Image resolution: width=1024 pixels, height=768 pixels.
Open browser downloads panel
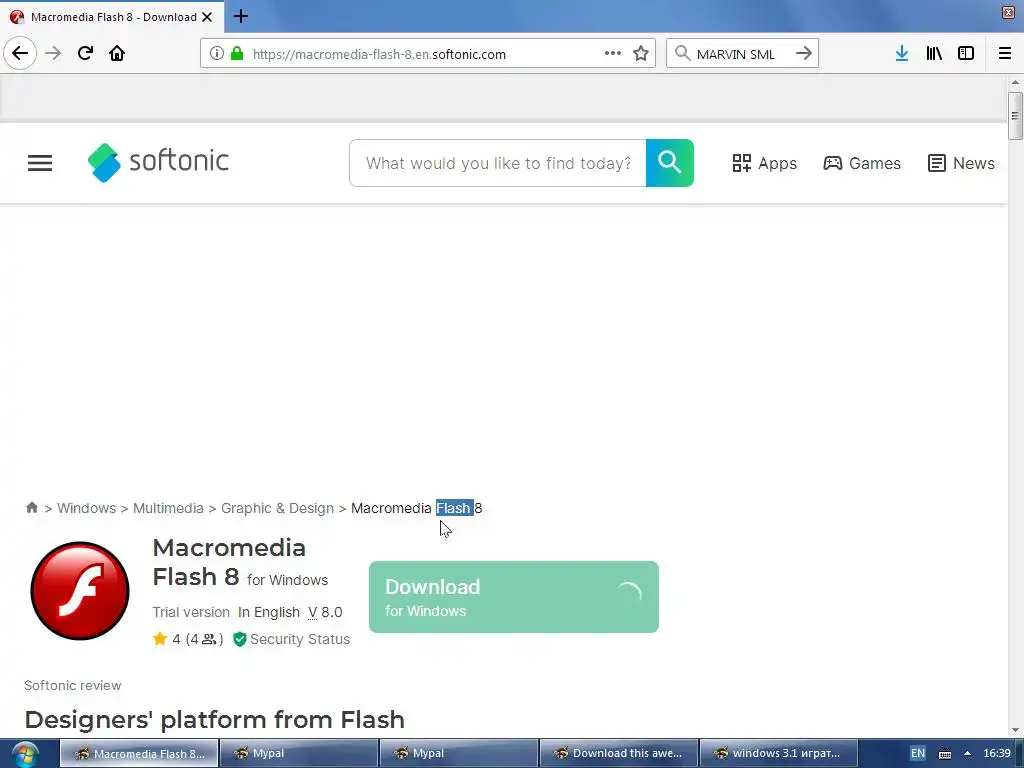tap(902, 54)
